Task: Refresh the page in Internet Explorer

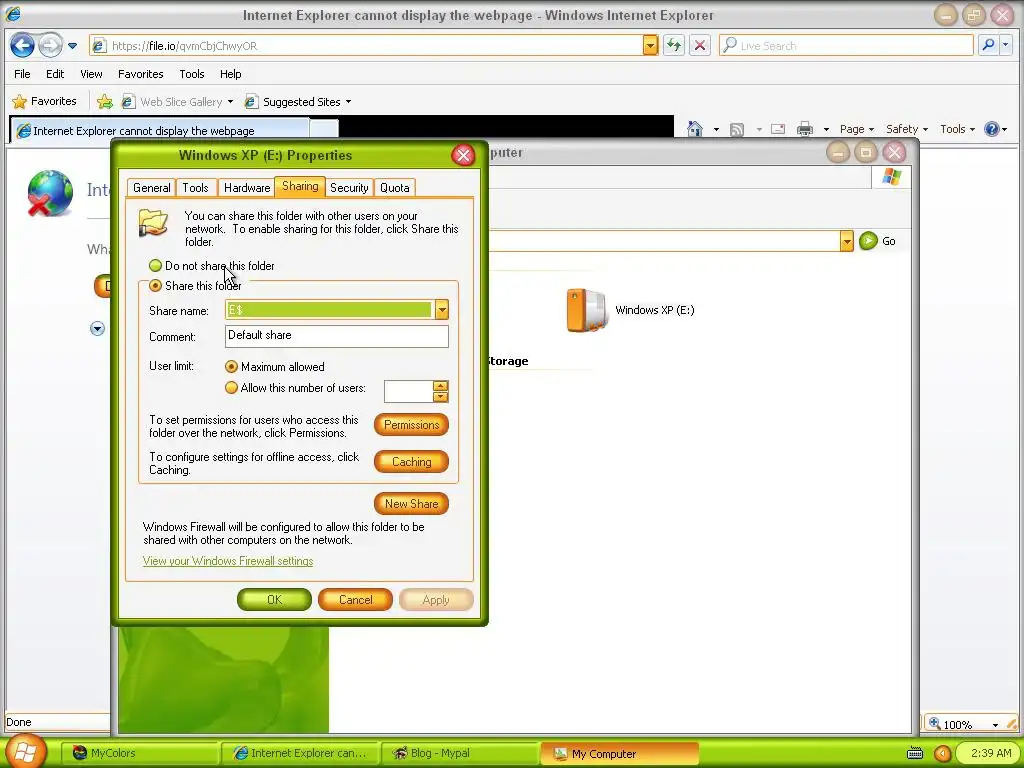Action: coord(674,46)
